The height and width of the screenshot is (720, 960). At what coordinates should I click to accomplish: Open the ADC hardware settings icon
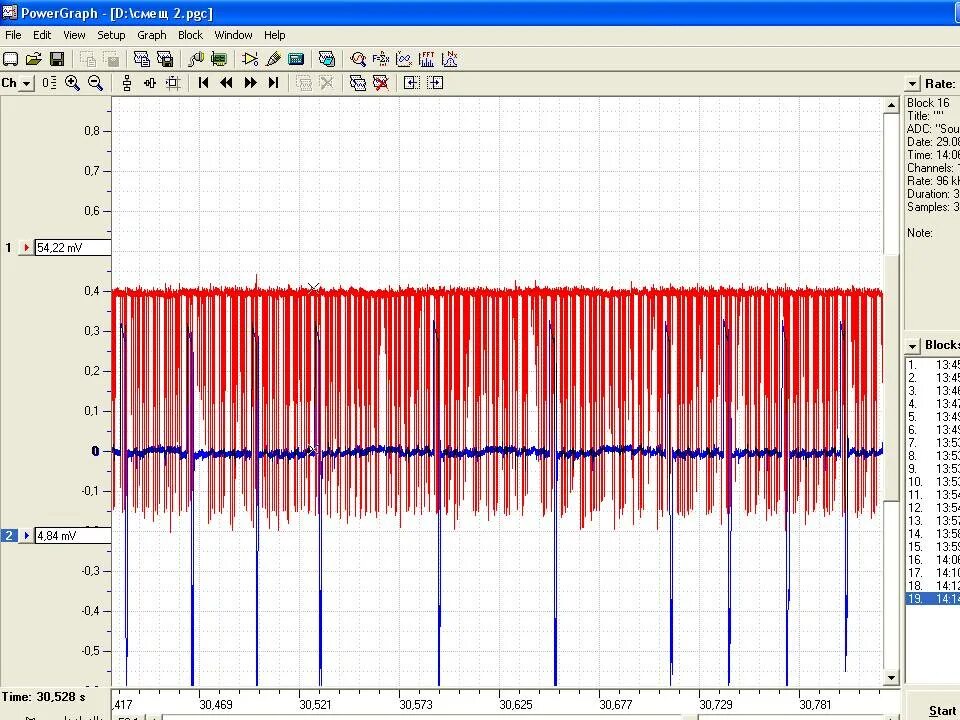[219, 59]
